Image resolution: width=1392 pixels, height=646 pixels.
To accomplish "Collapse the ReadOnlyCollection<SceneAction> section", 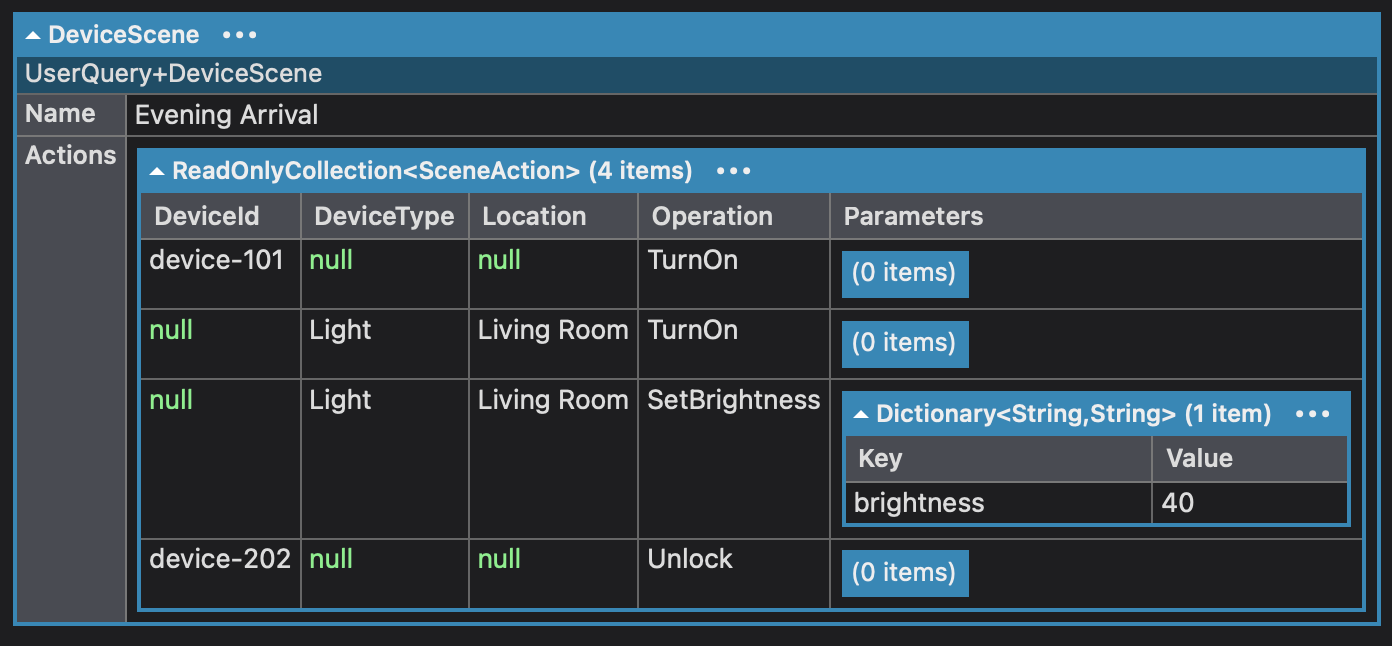I will click(x=157, y=171).
